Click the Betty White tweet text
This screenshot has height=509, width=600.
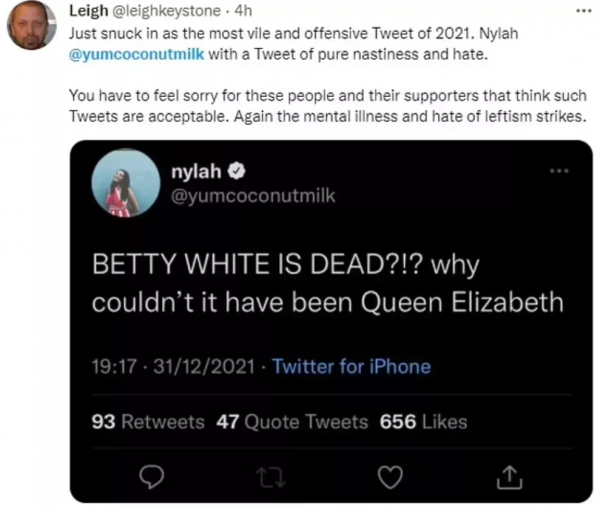pos(320,285)
